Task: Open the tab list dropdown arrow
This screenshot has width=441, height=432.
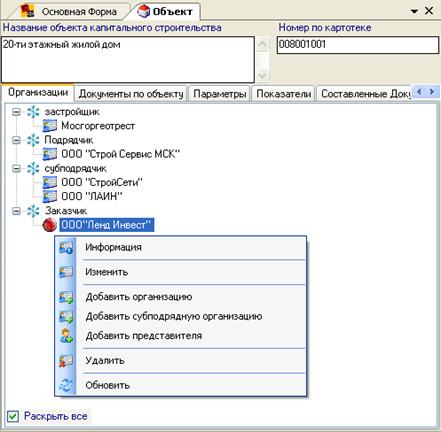Action: pyautogui.click(x=414, y=12)
